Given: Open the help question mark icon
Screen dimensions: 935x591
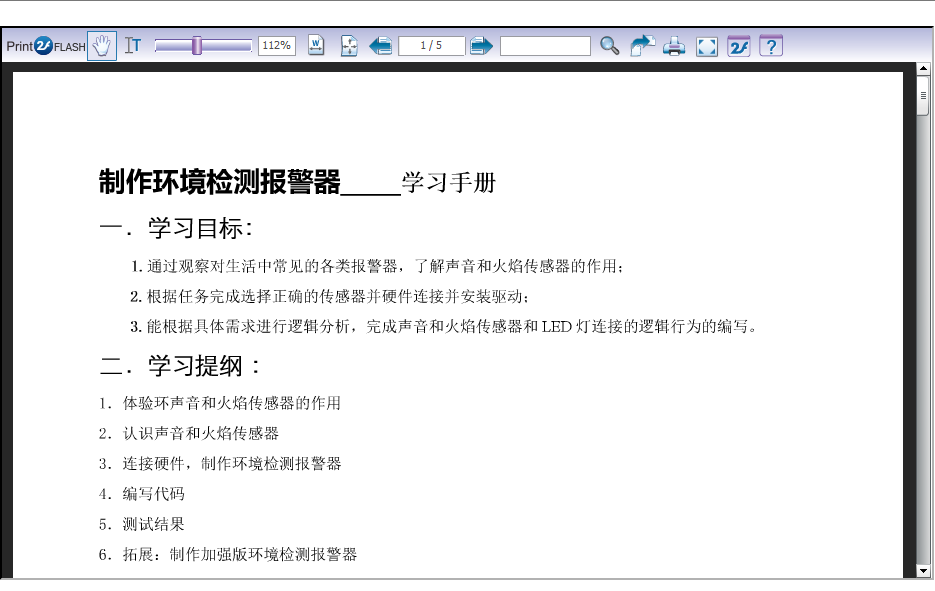Looking at the screenshot, I should (x=771, y=46).
